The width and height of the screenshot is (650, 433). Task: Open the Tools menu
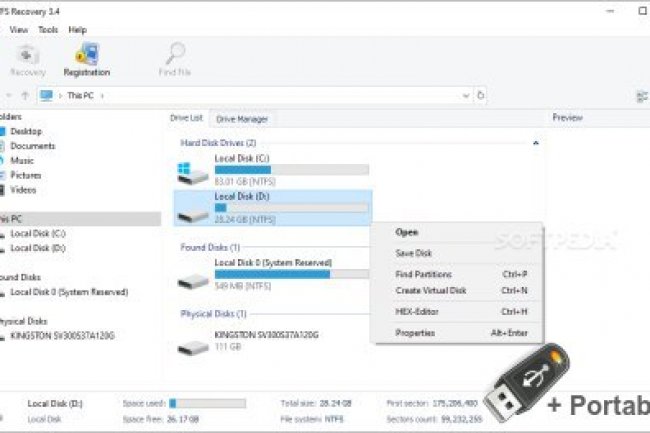[47, 30]
